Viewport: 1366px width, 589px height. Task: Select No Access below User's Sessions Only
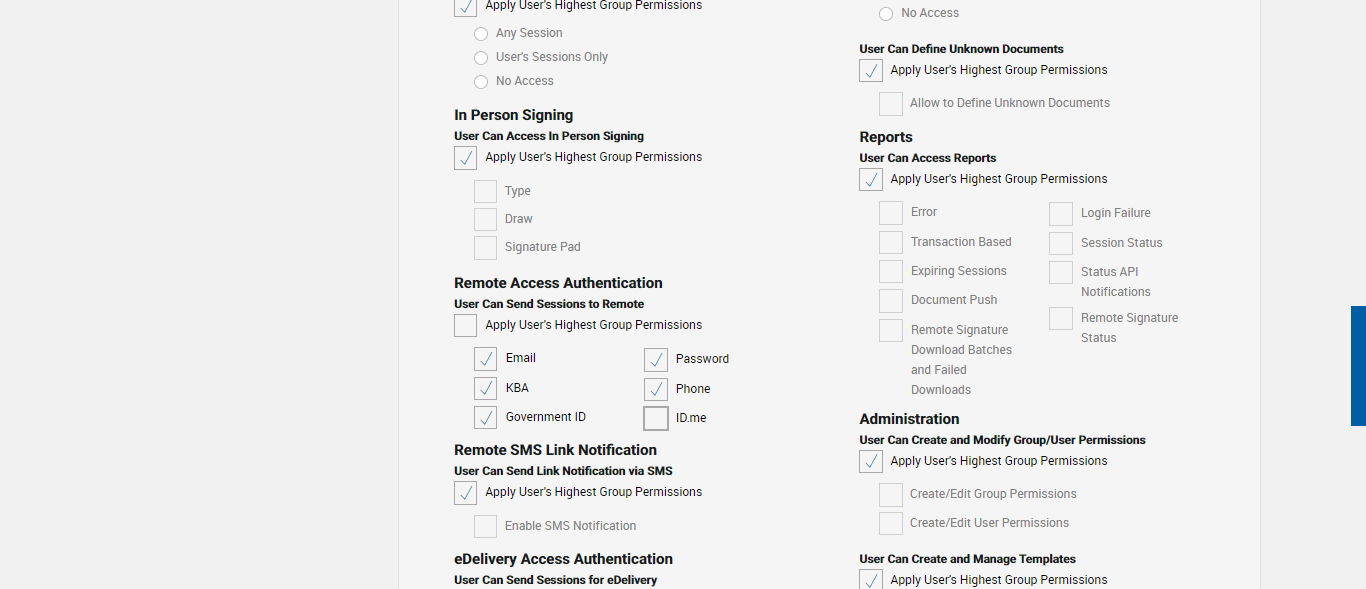481,82
